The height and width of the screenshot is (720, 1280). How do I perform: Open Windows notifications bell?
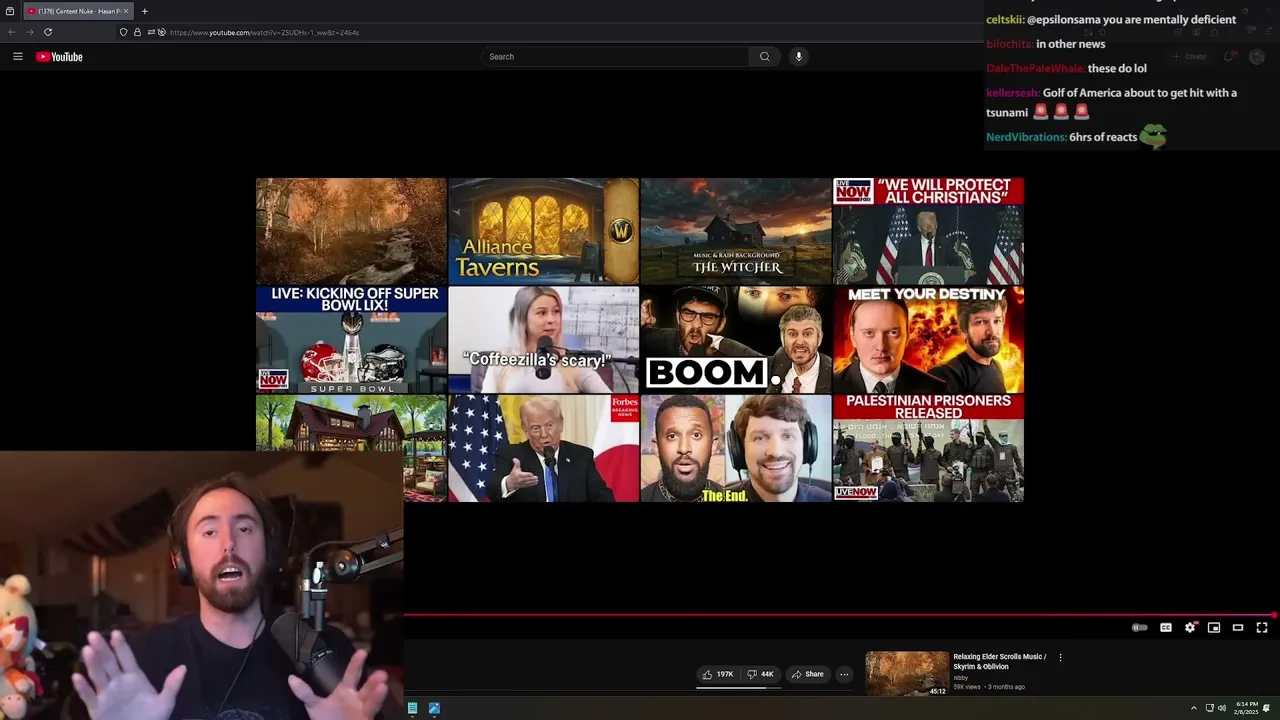[x=1267, y=708]
